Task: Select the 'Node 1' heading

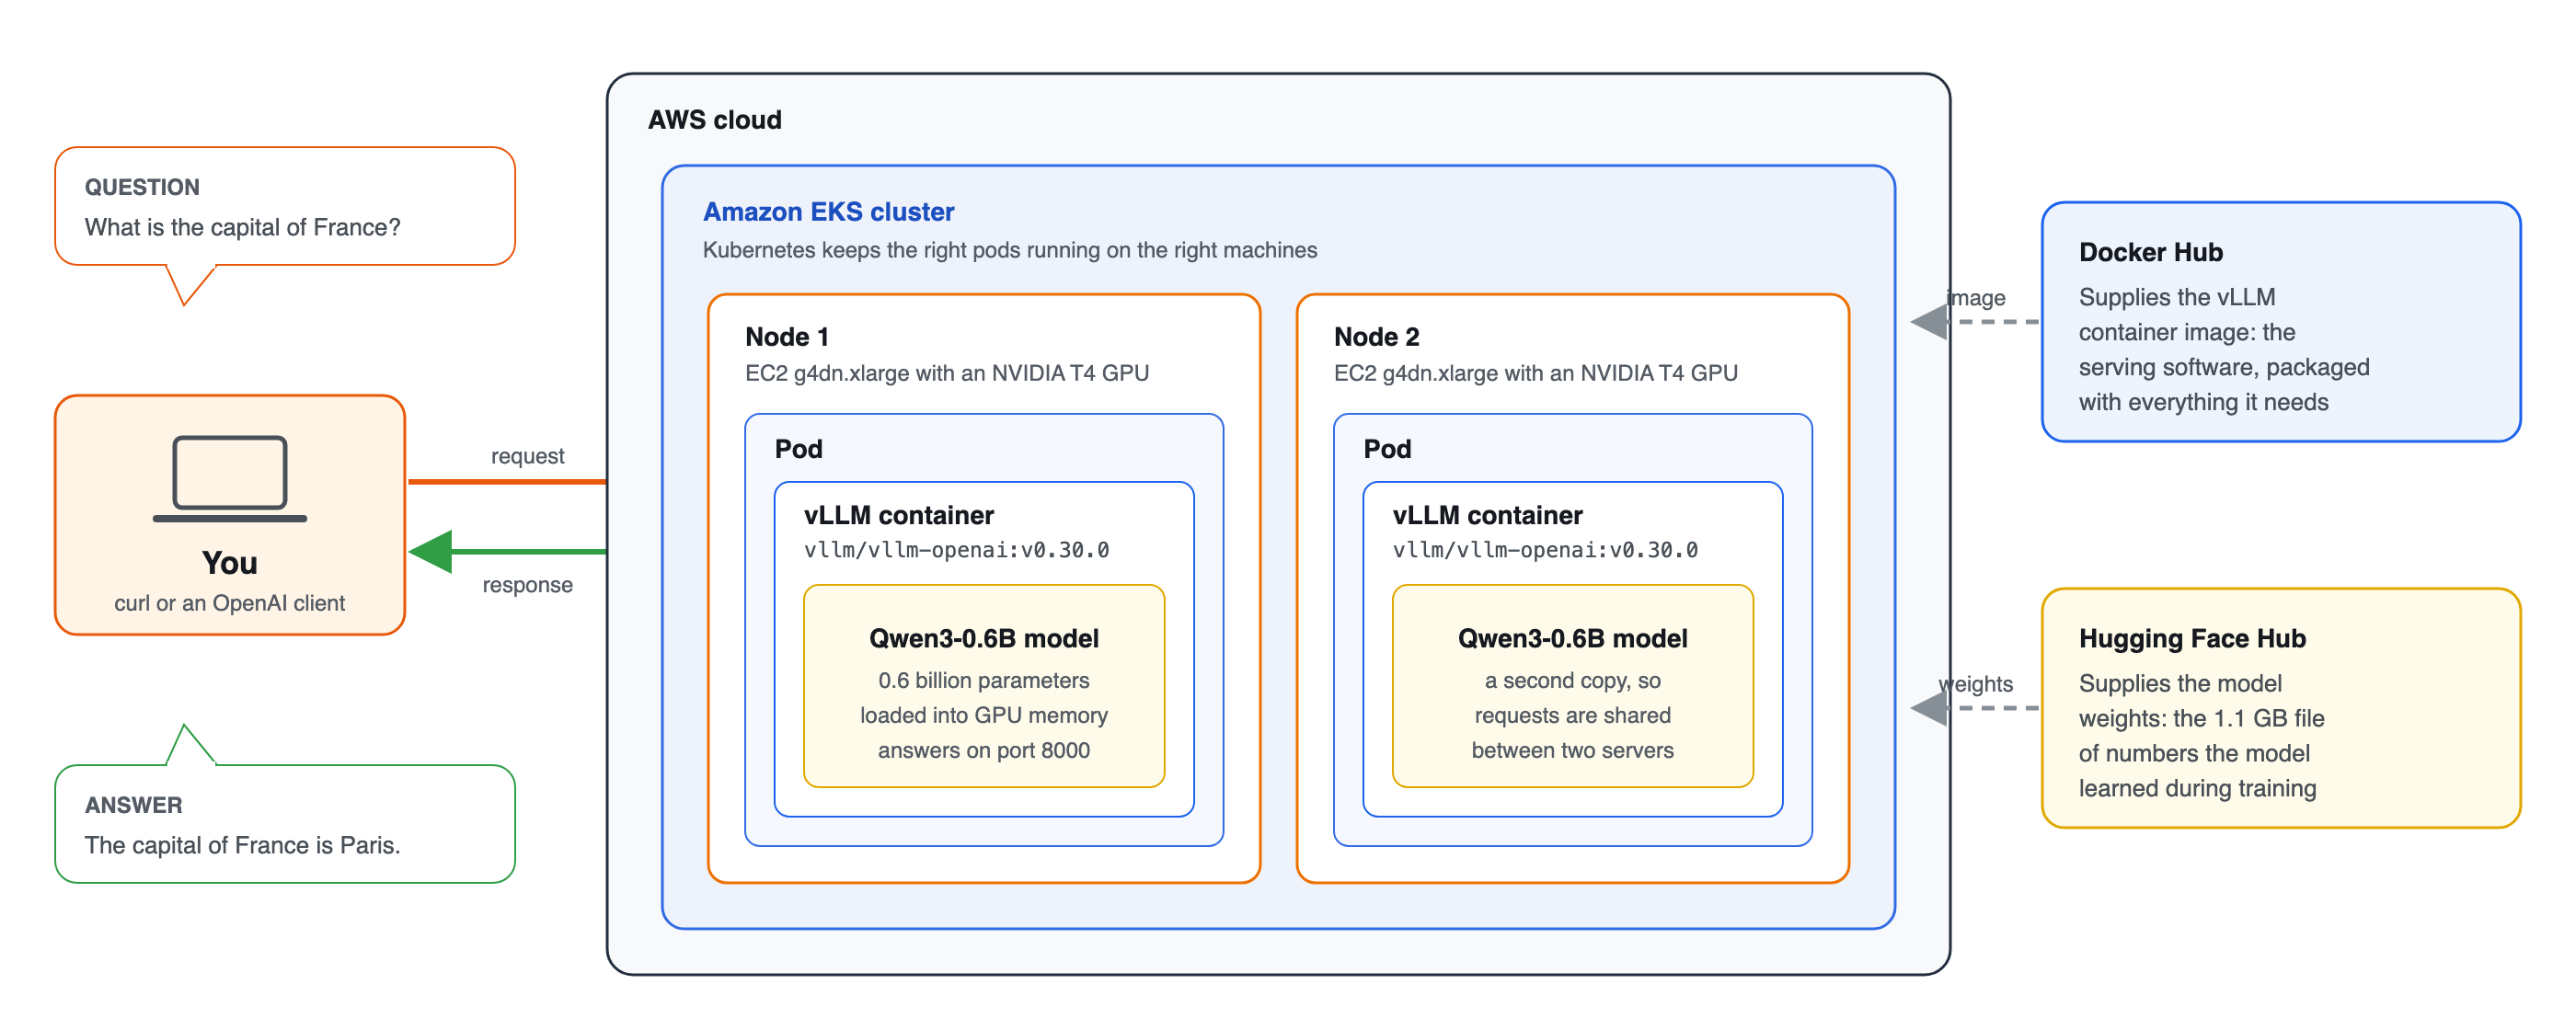Action: (x=787, y=337)
